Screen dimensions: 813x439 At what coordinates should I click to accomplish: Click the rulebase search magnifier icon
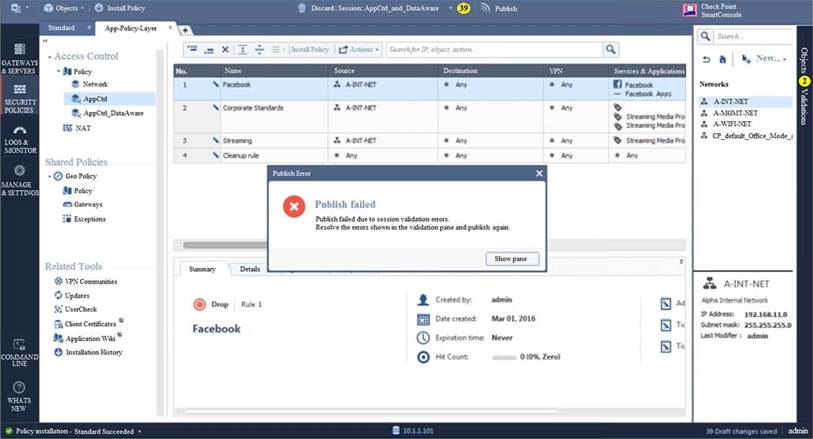(x=610, y=49)
